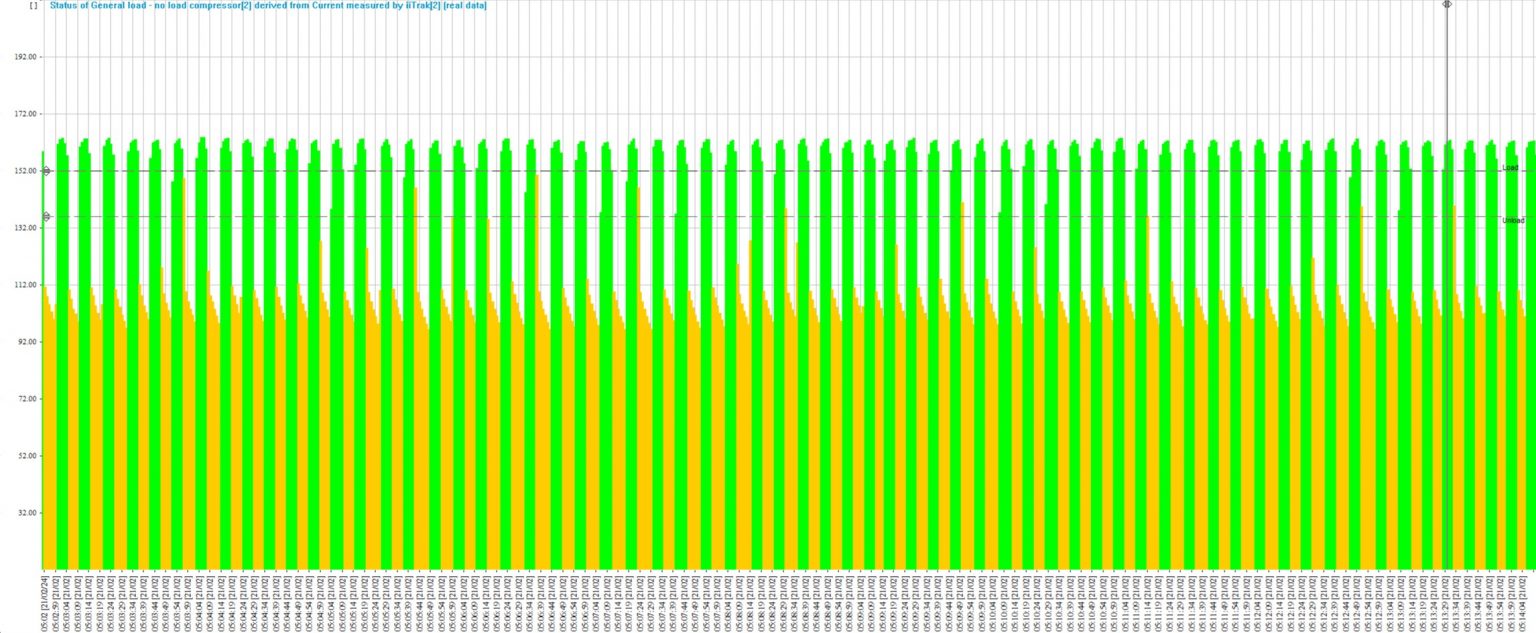This screenshot has height=633, width=1536.
Task: Click the Unload threshold handle at left axis
Action: tap(46, 217)
